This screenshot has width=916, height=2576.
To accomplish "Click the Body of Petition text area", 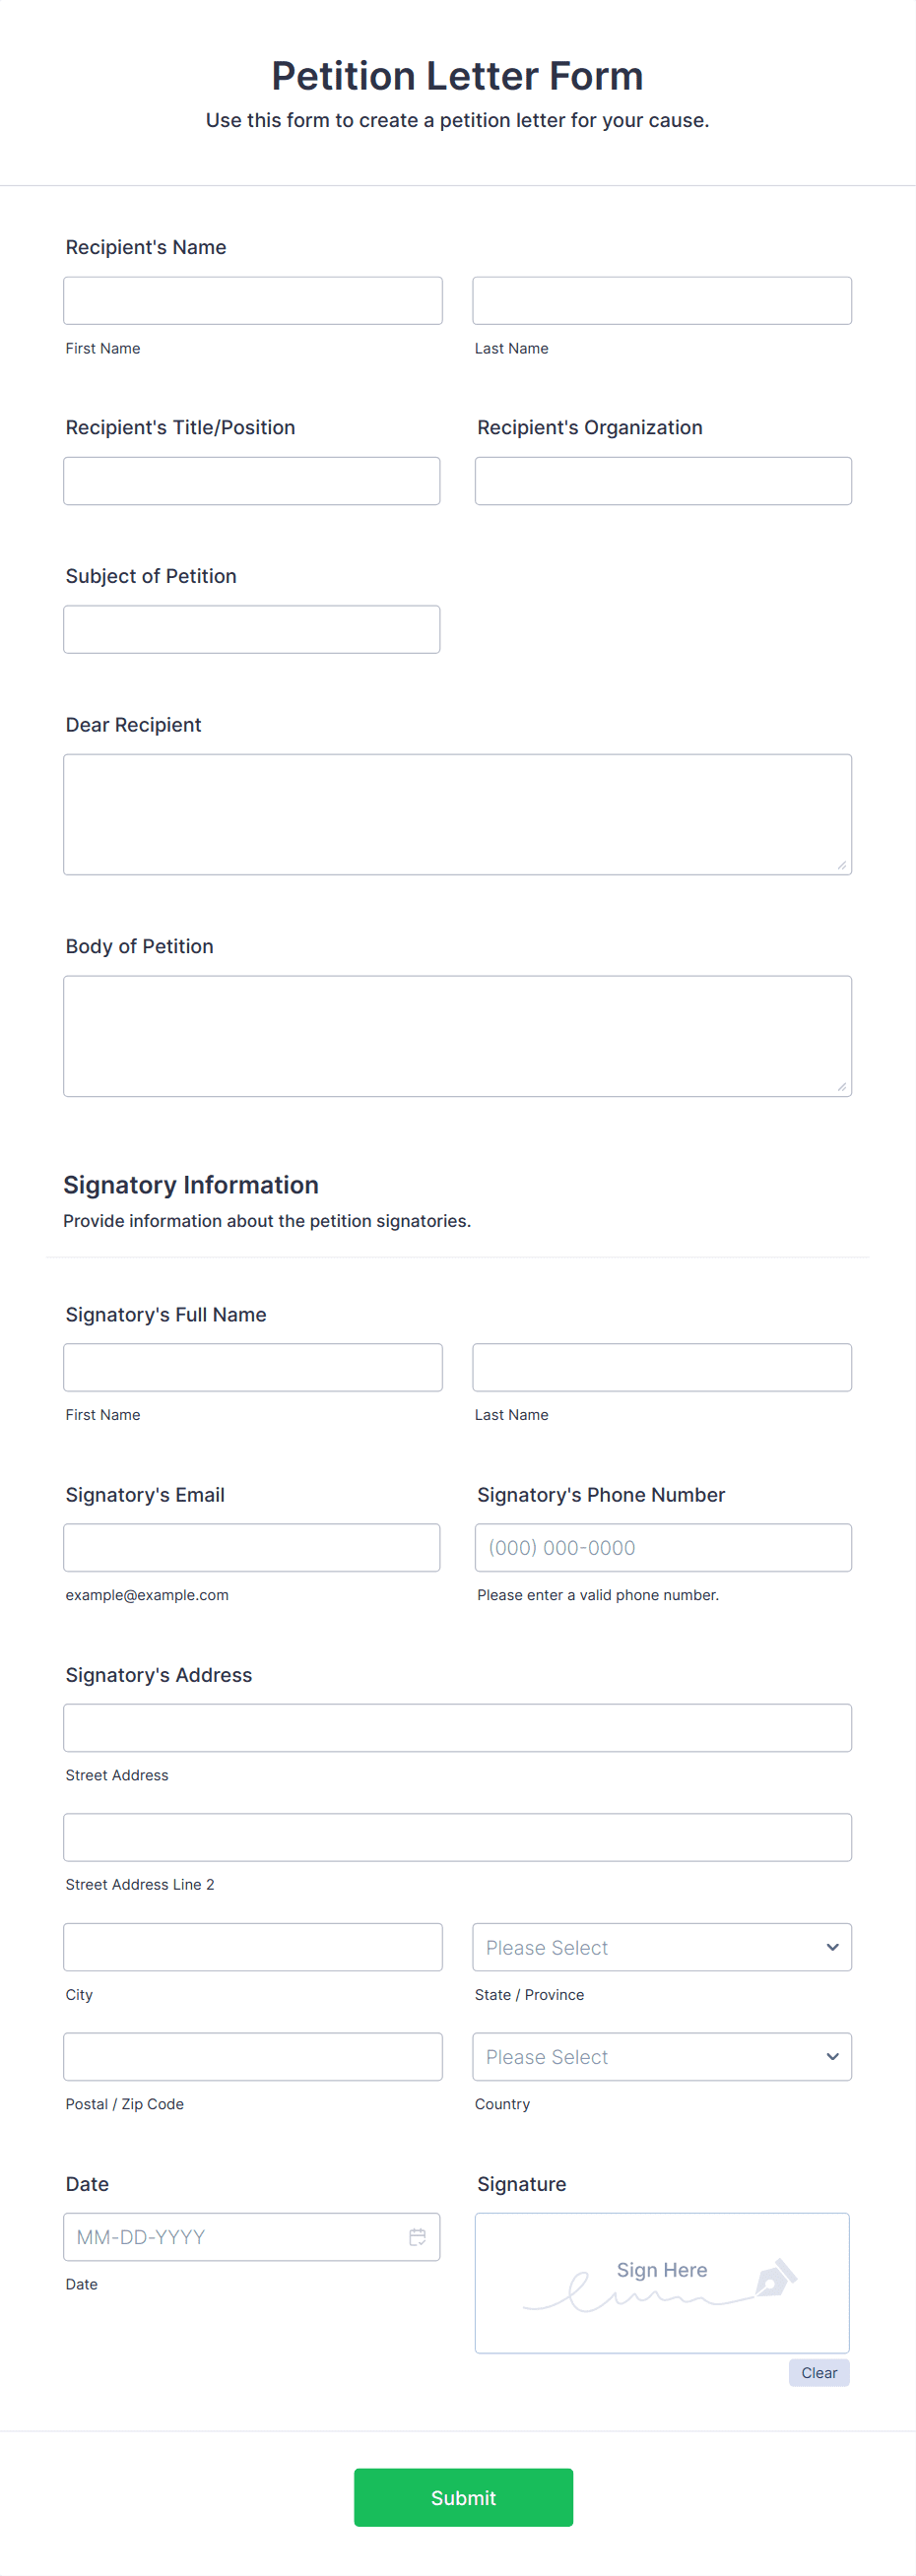I will coord(457,1035).
